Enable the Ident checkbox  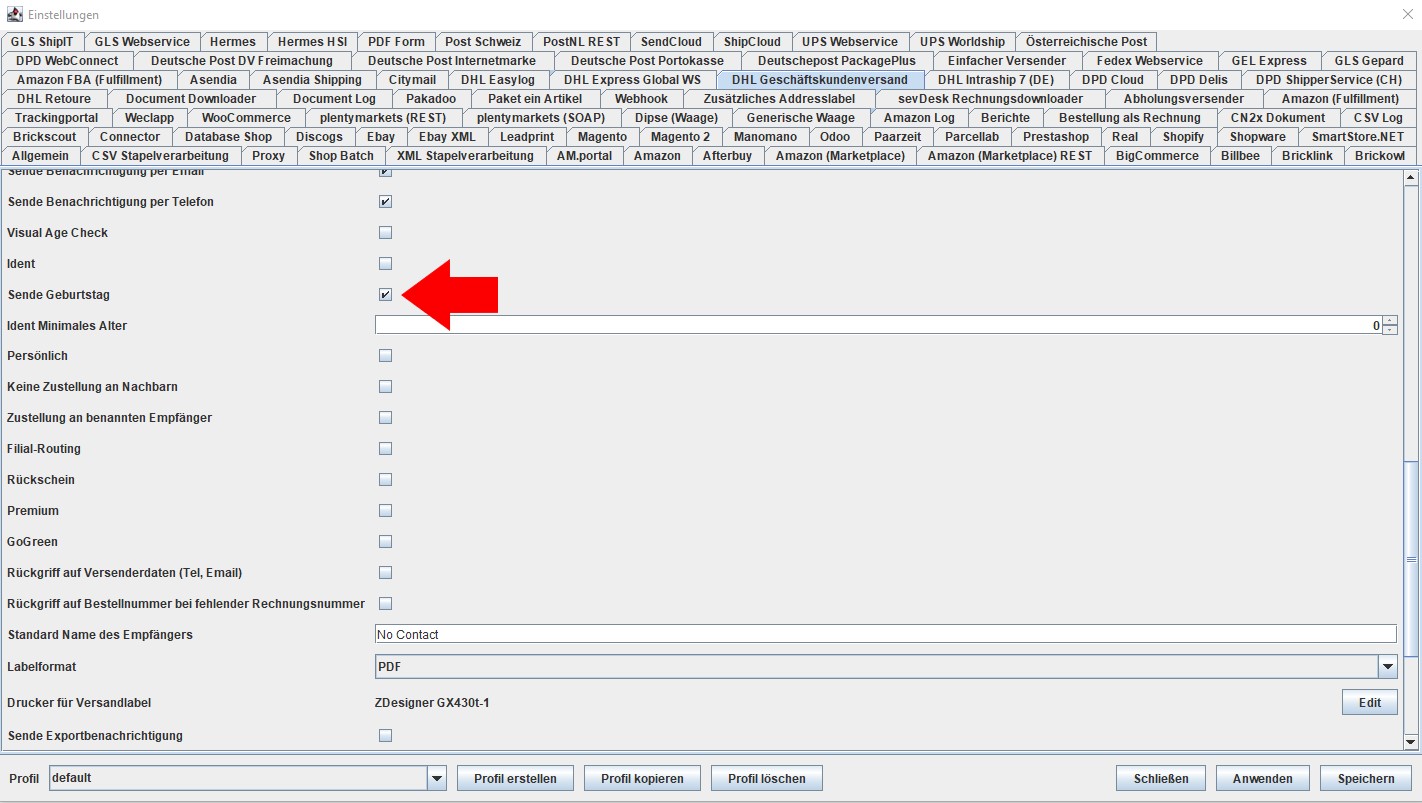[385, 264]
